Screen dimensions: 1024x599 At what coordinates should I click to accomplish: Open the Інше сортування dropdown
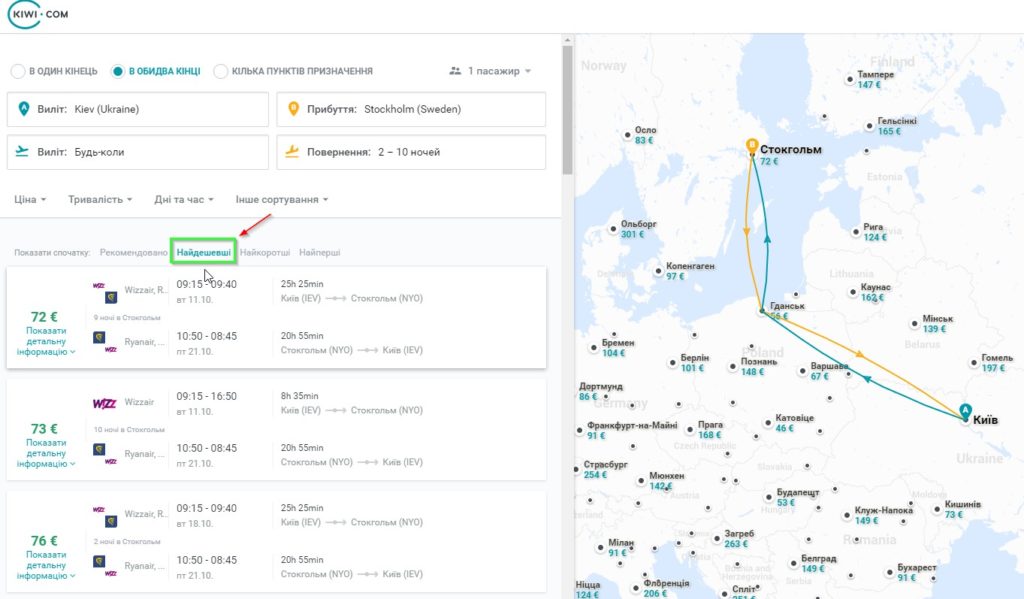[281, 199]
